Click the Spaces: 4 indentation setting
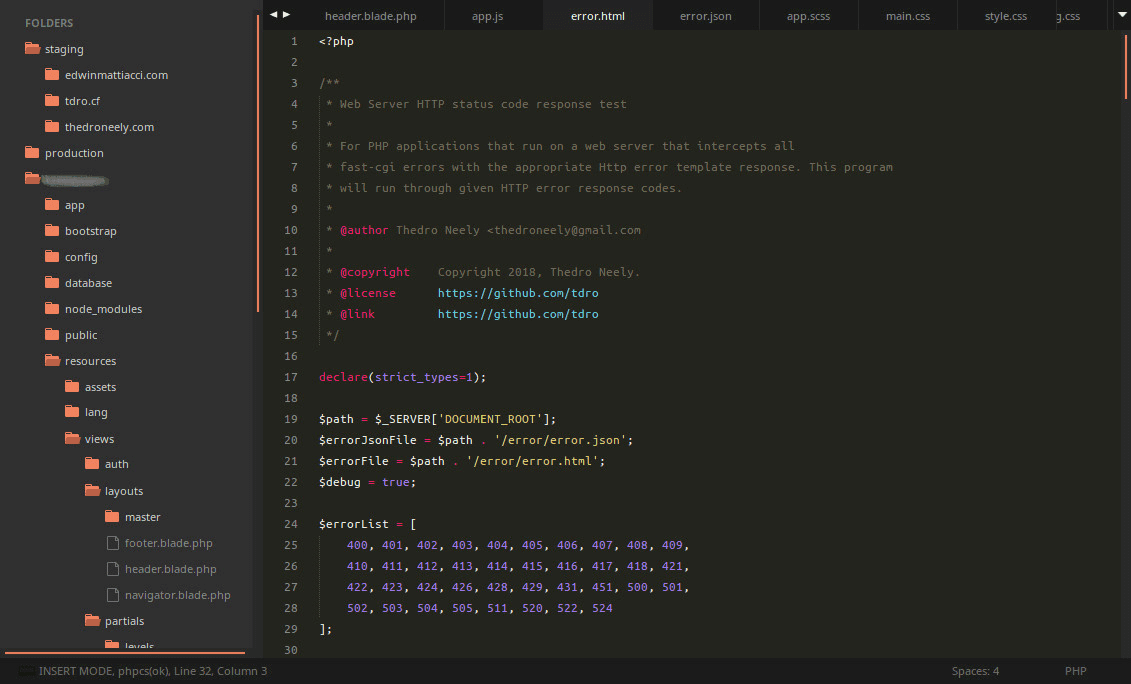This screenshot has width=1131, height=684. [x=975, y=671]
